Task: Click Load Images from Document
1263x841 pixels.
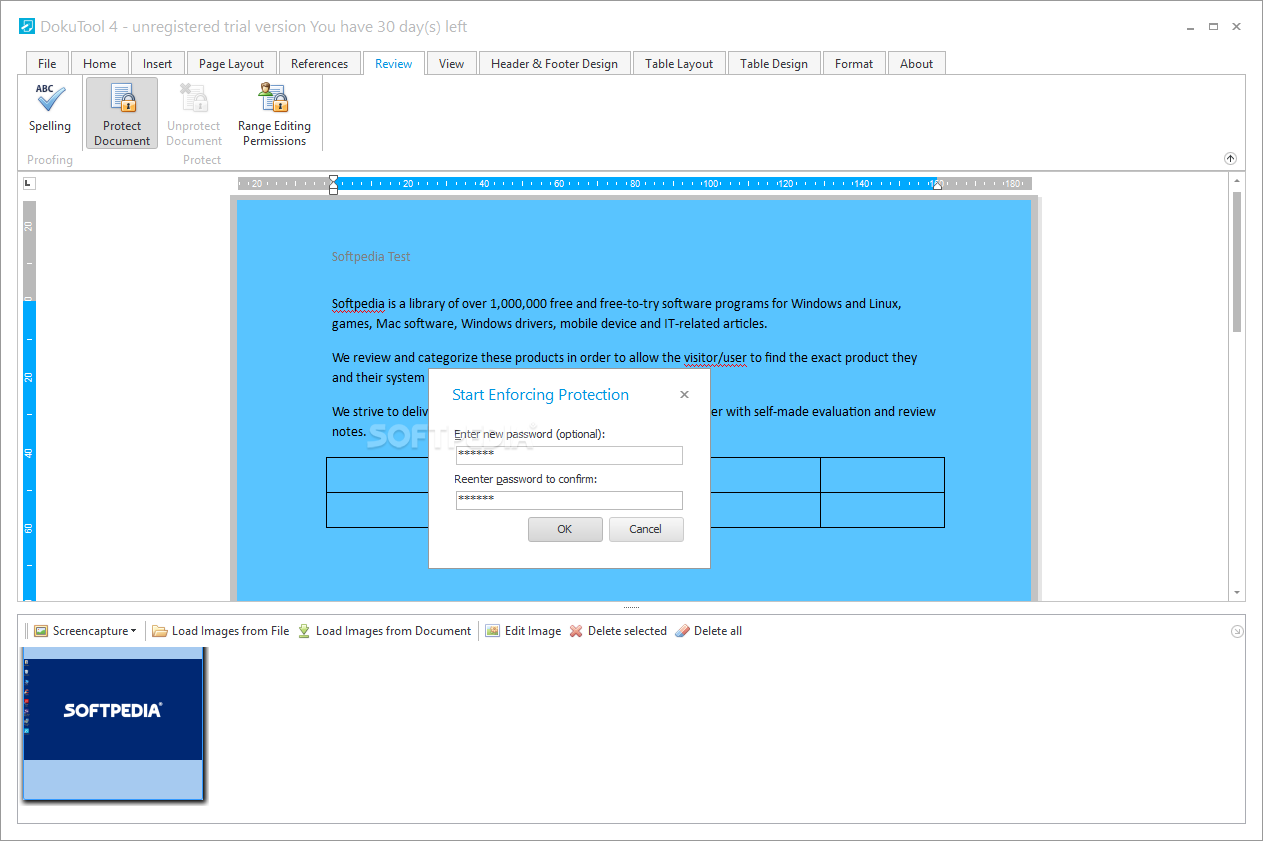Action: (x=384, y=631)
